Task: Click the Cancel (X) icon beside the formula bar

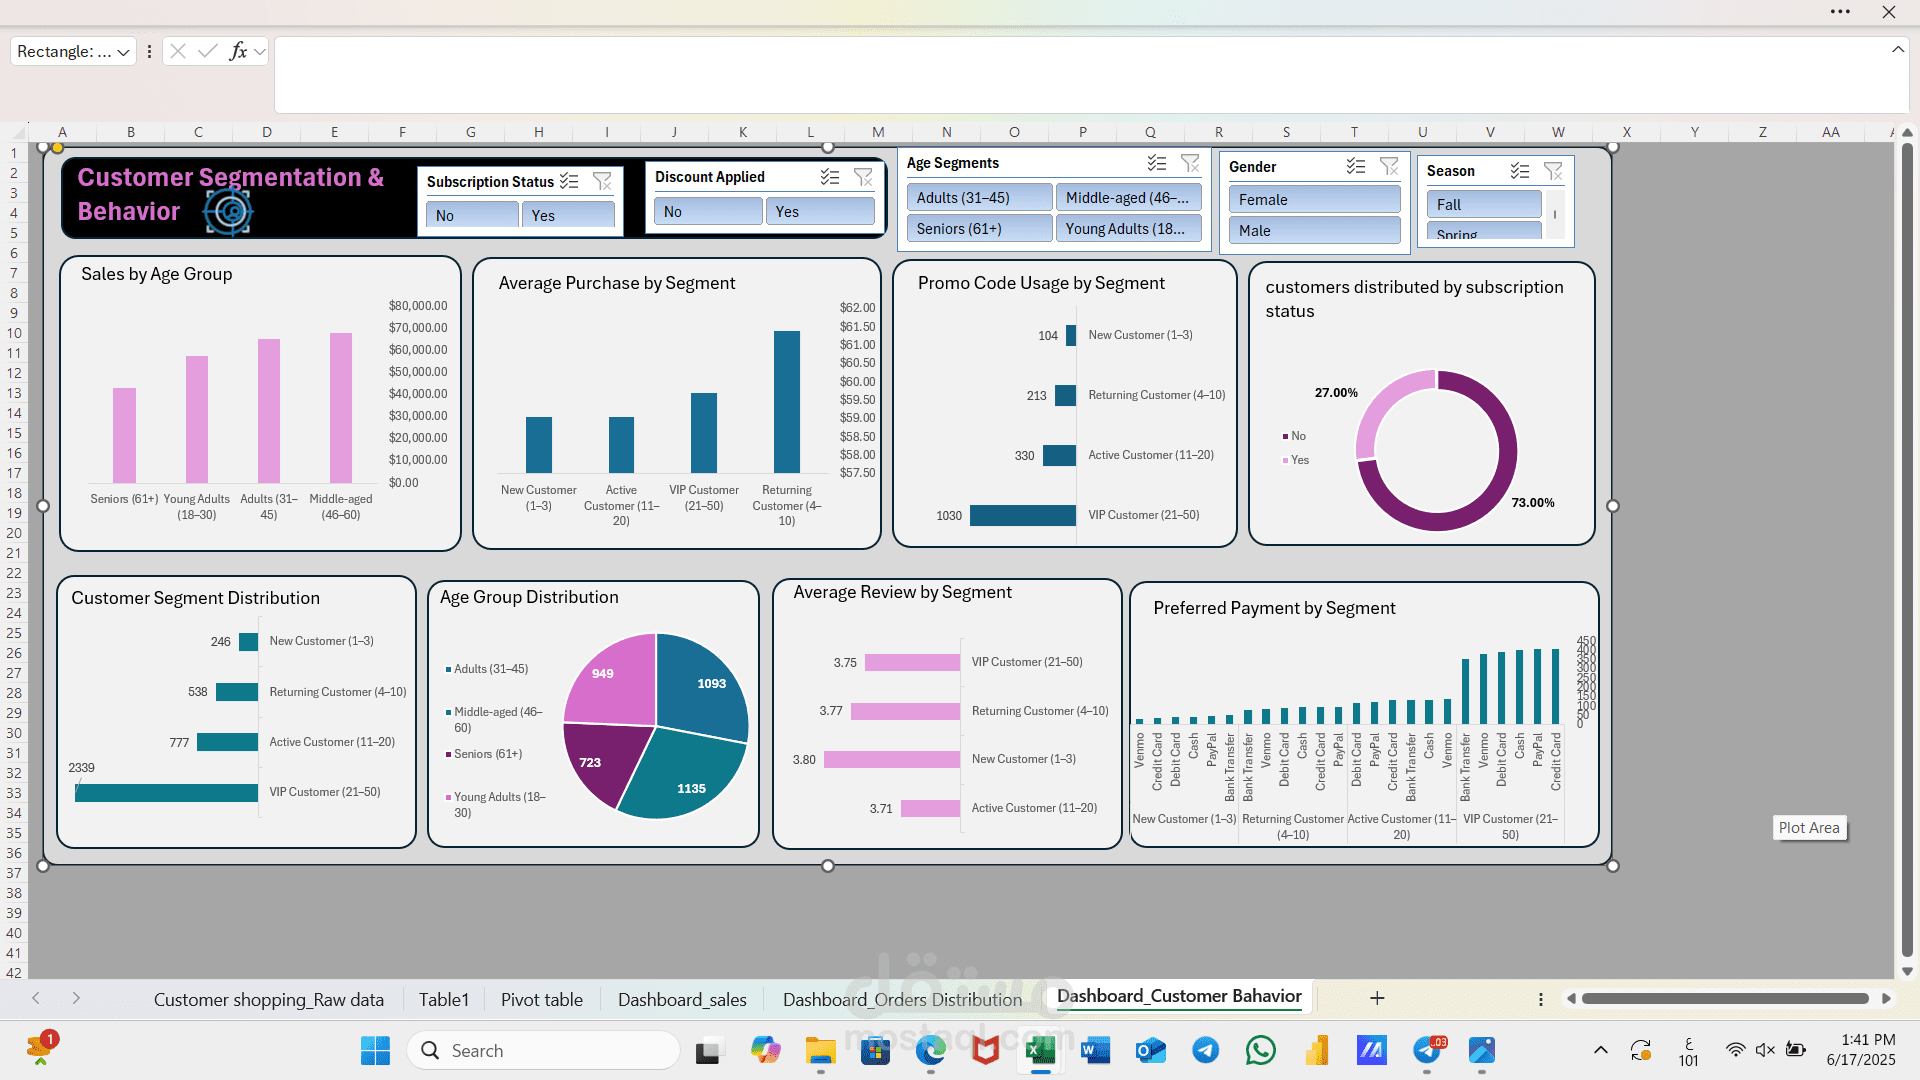Action: 177,51
